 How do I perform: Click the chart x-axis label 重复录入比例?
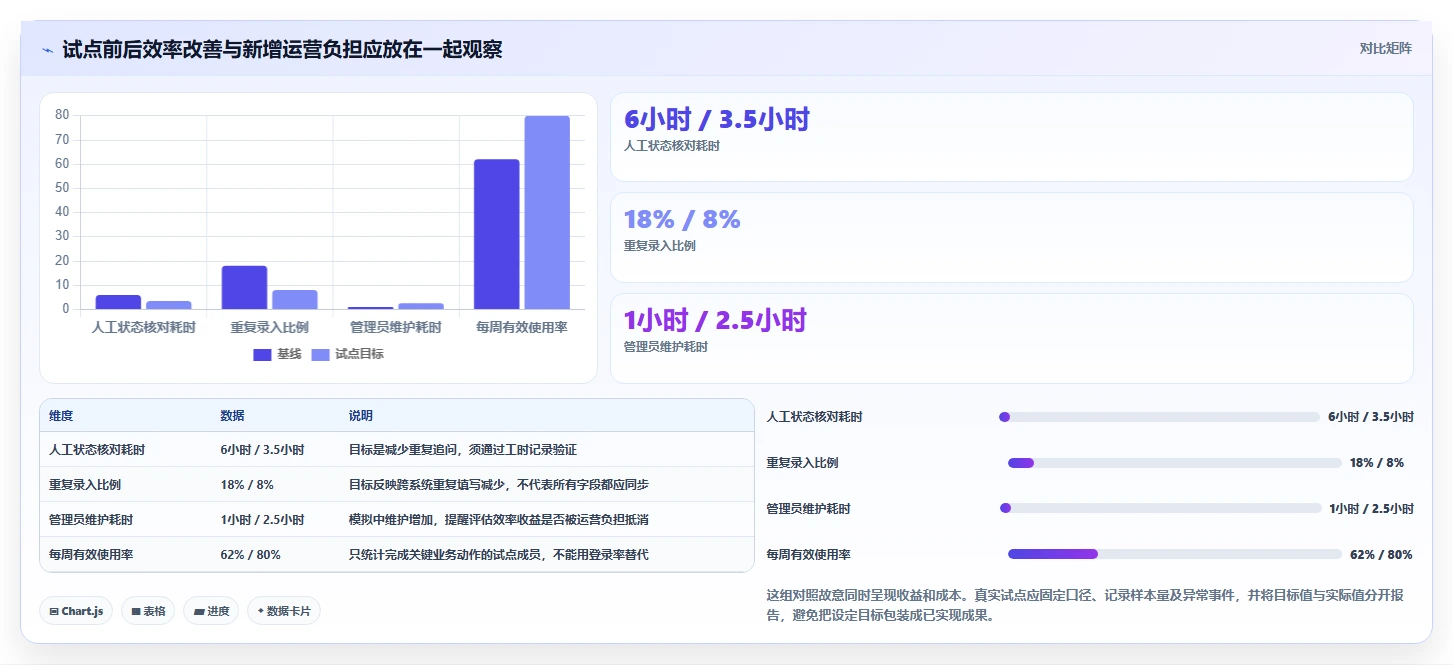pos(269,327)
